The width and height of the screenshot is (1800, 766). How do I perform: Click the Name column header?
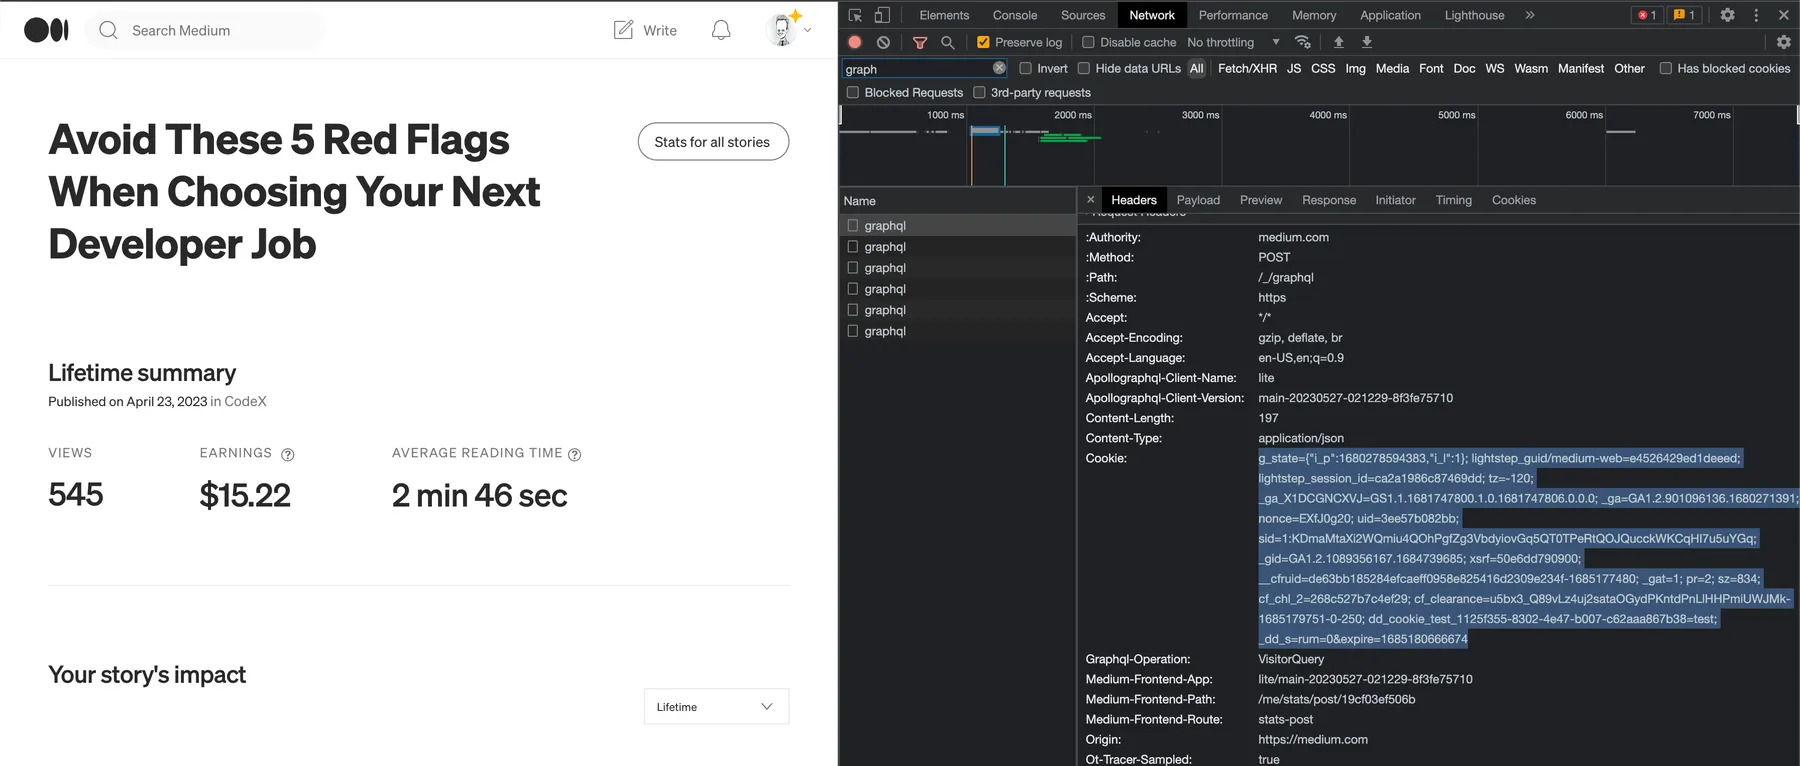point(957,200)
